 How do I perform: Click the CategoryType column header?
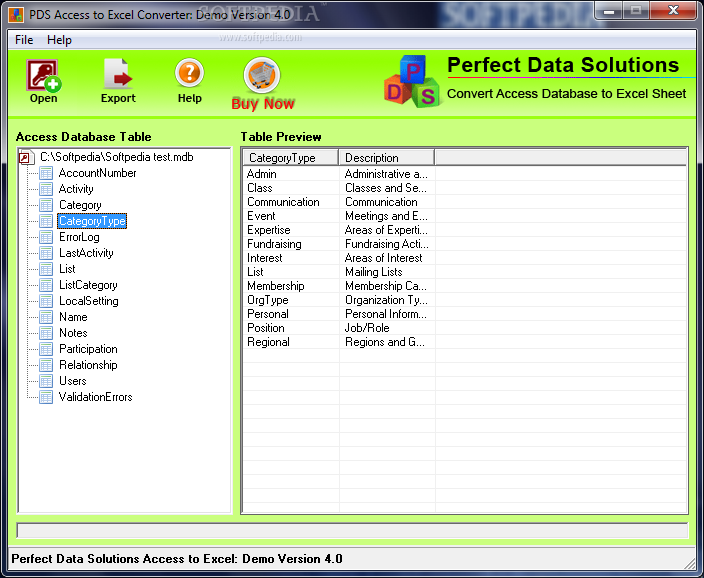[290, 158]
